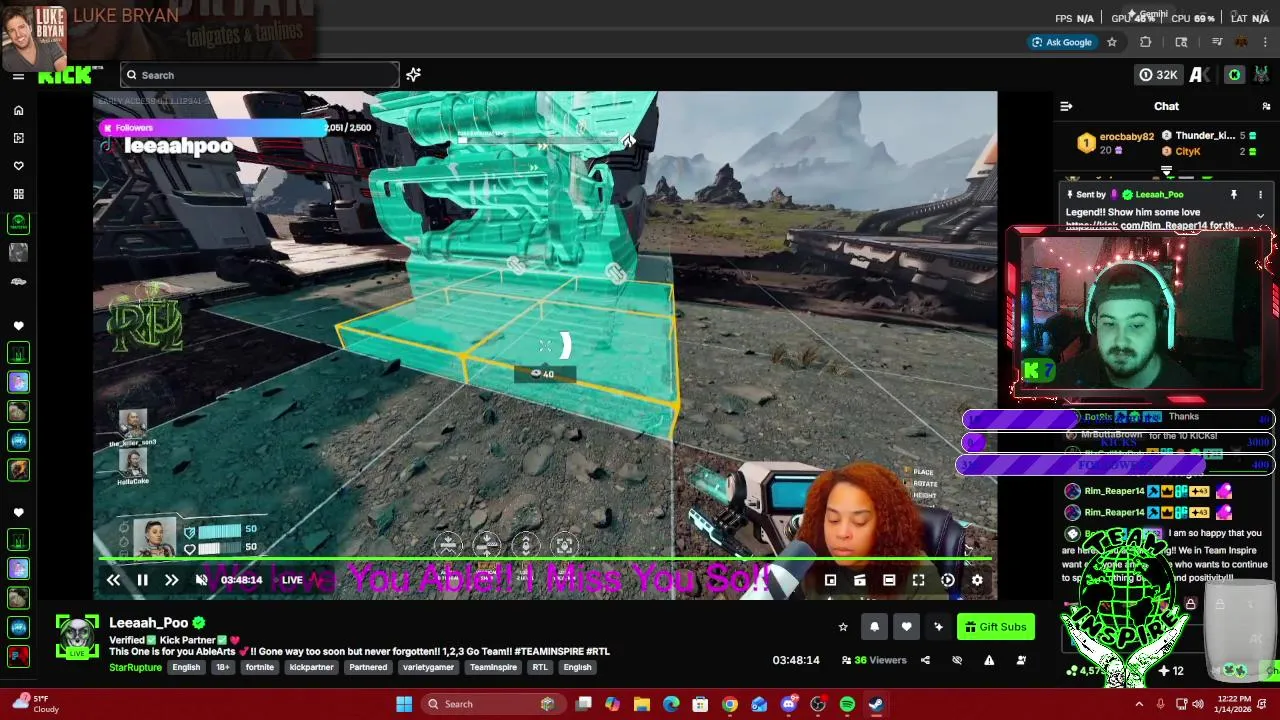Pause the live stream

point(142,580)
